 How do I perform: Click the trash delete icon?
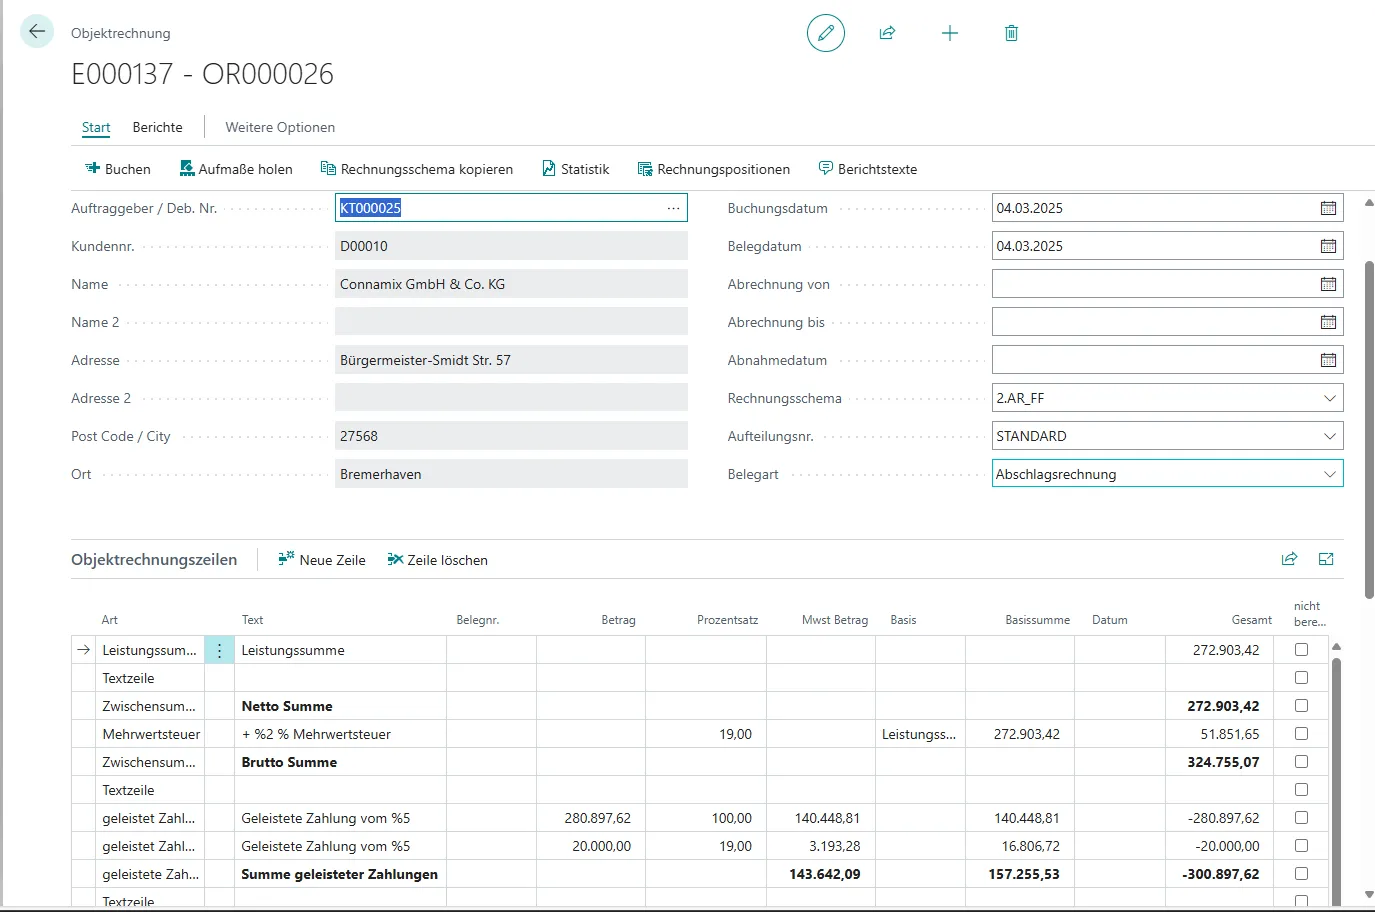point(1011,33)
